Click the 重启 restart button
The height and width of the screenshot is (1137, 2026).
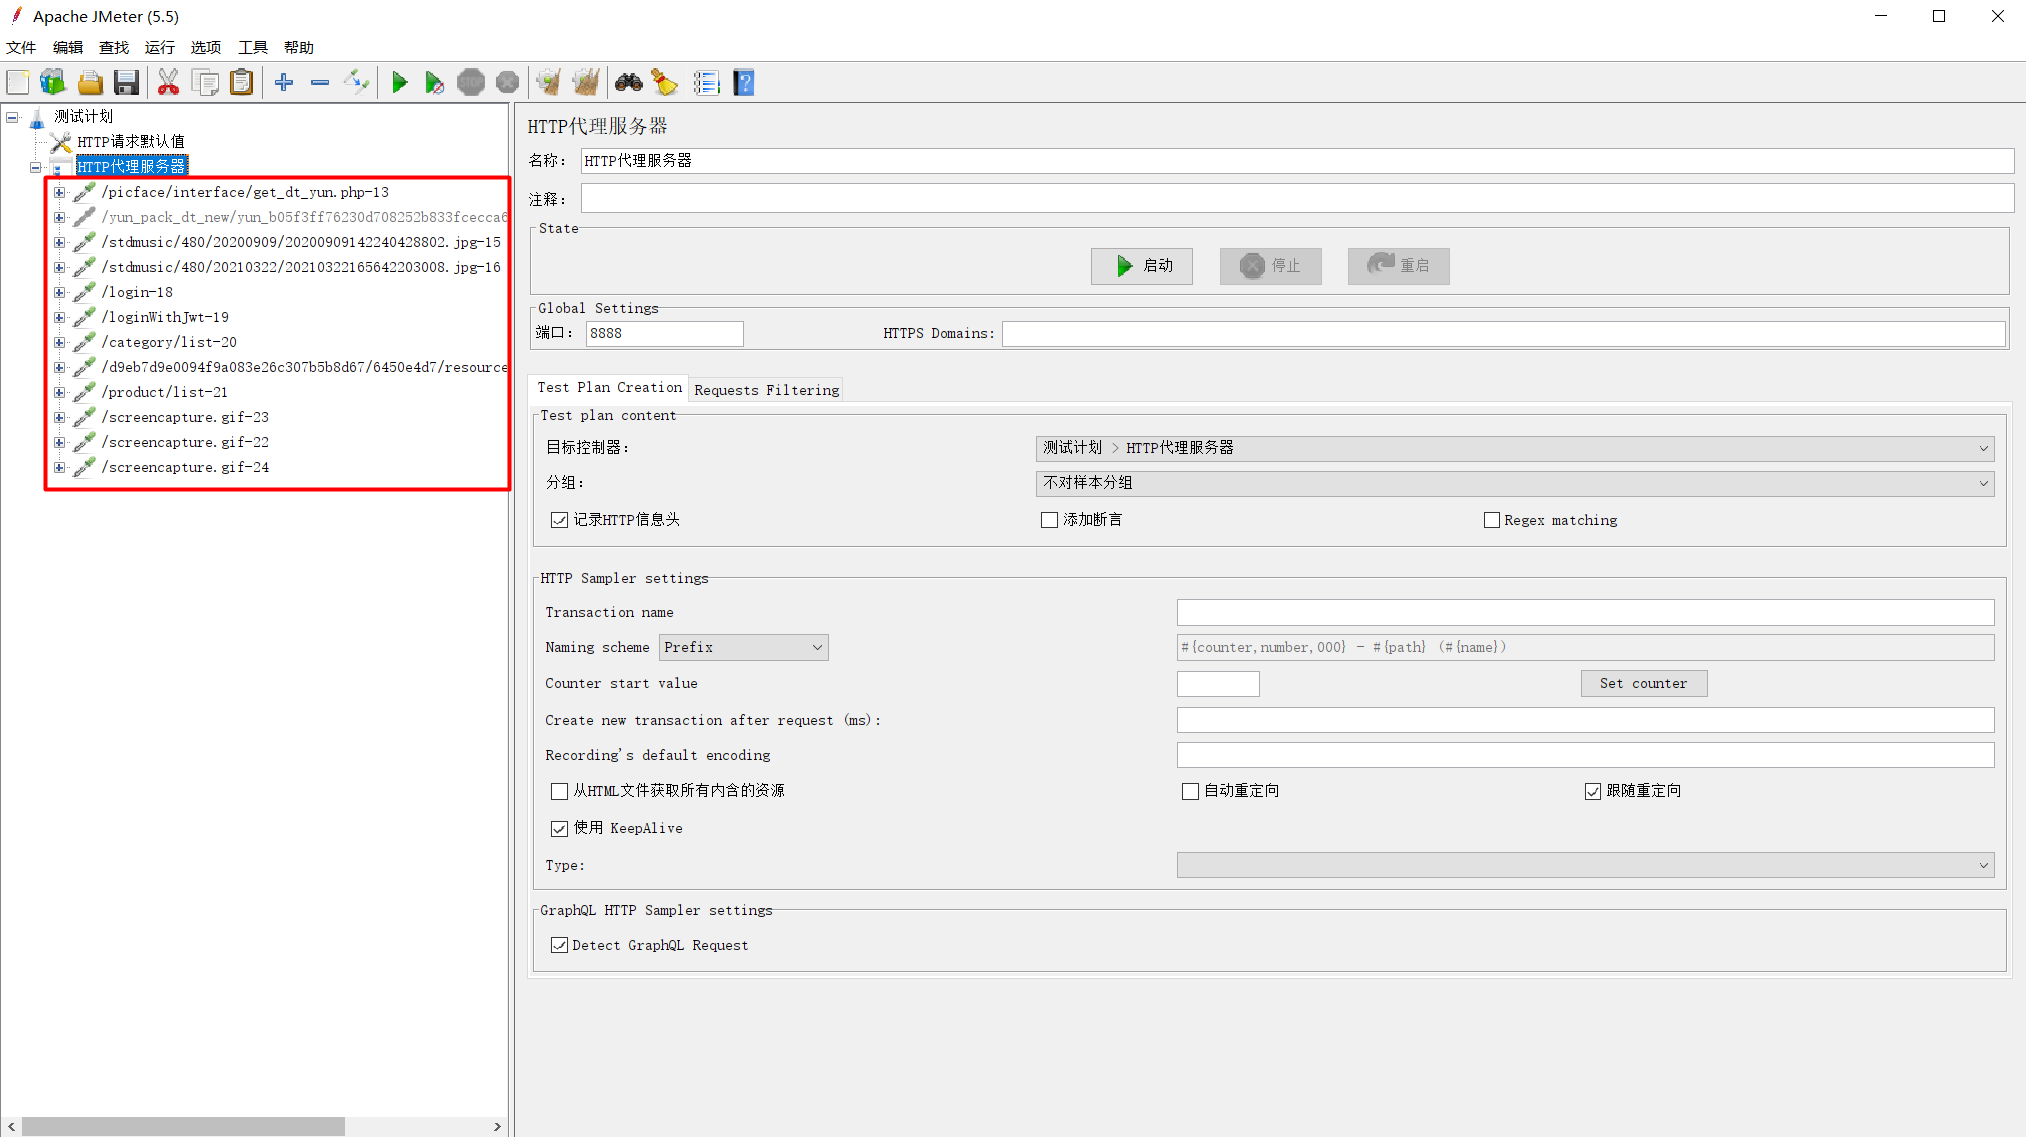click(1398, 266)
